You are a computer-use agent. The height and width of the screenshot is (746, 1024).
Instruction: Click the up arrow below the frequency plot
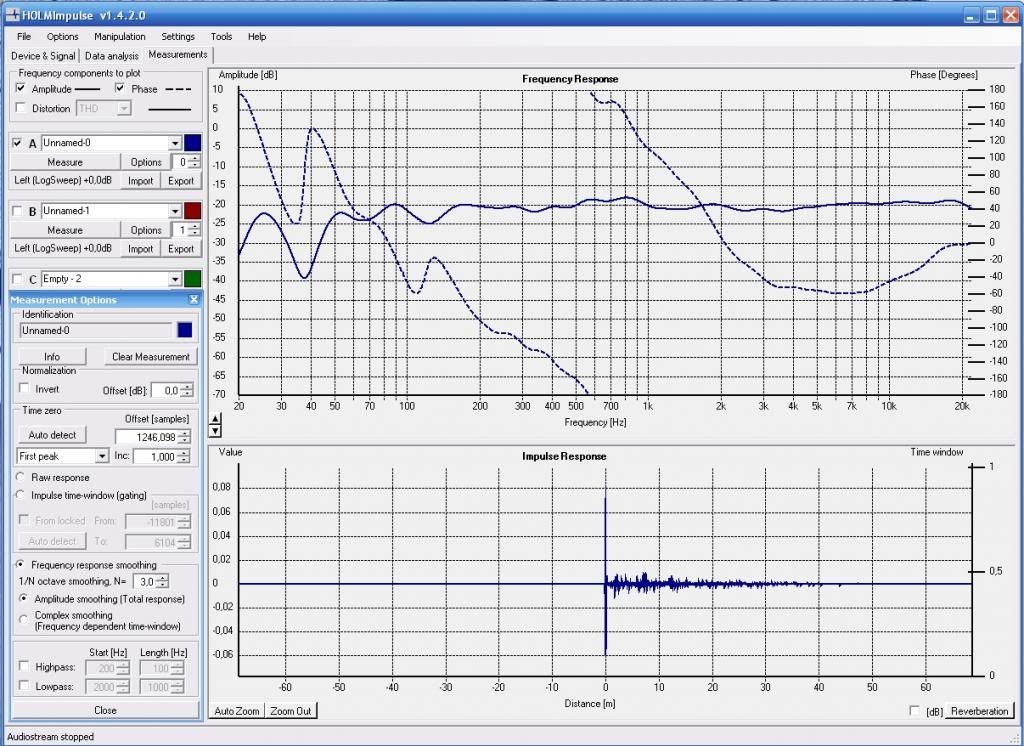216,419
